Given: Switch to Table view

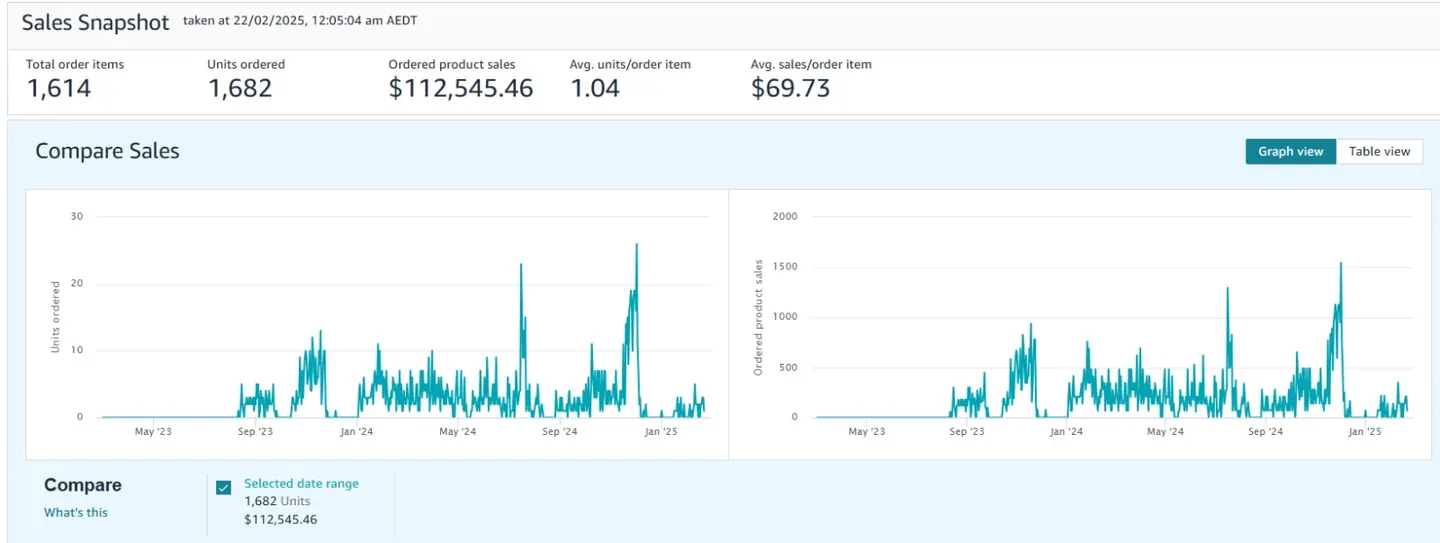Looking at the screenshot, I should [1379, 151].
